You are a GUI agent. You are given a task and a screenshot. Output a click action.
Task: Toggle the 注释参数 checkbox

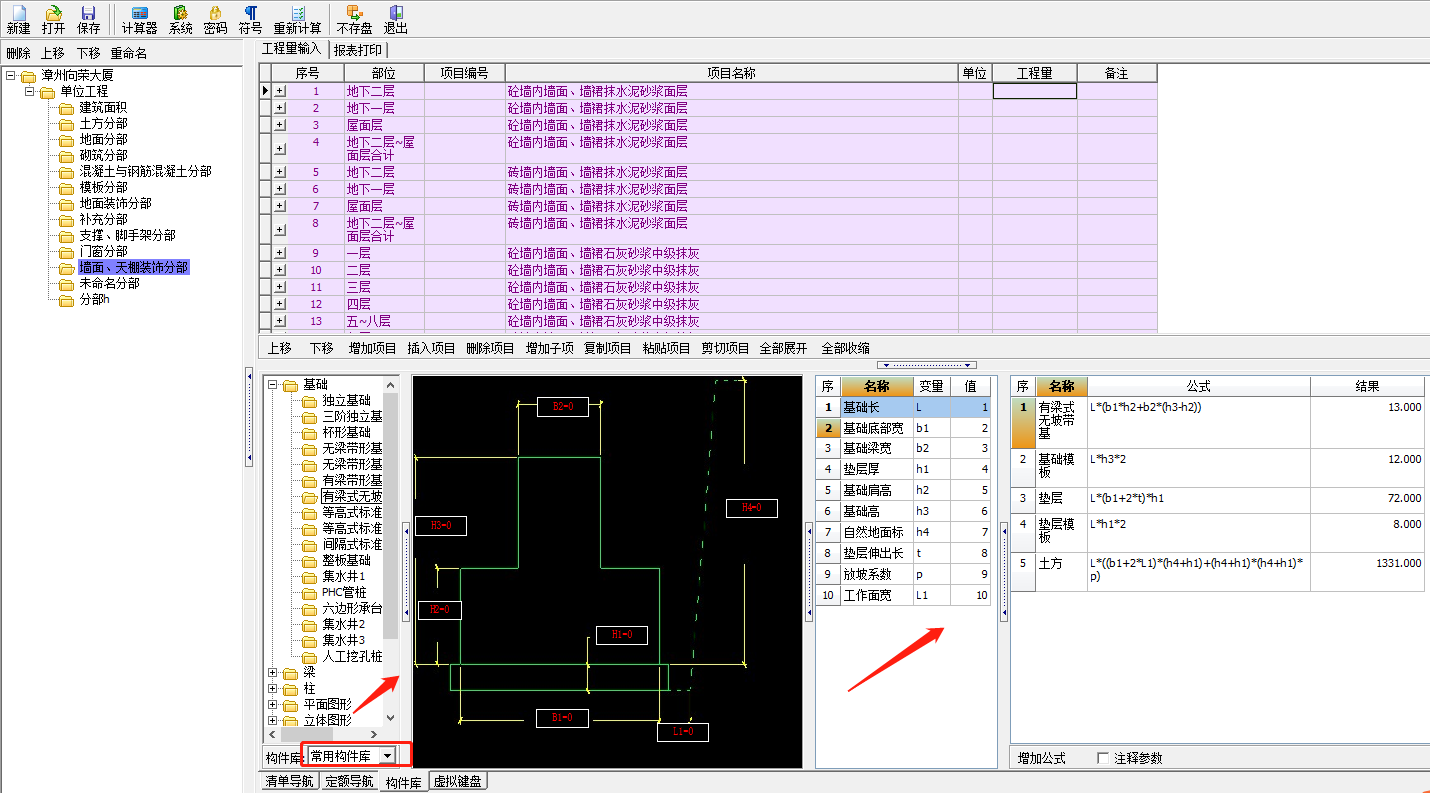click(x=1103, y=758)
